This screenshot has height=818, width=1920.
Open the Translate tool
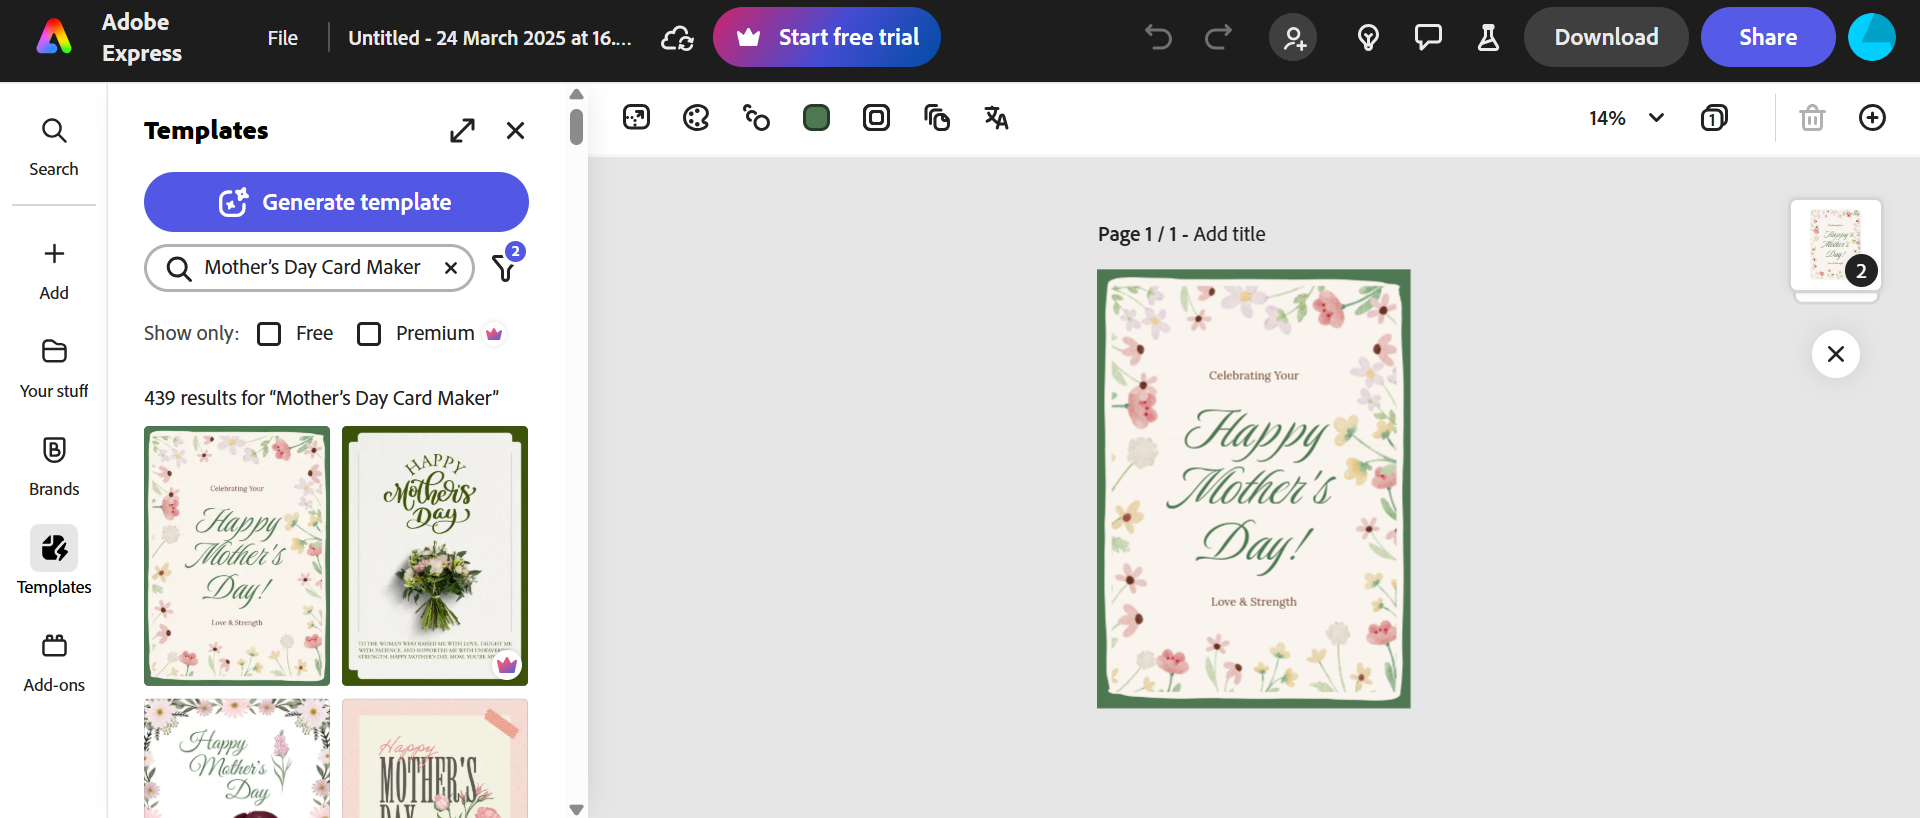click(996, 118)
